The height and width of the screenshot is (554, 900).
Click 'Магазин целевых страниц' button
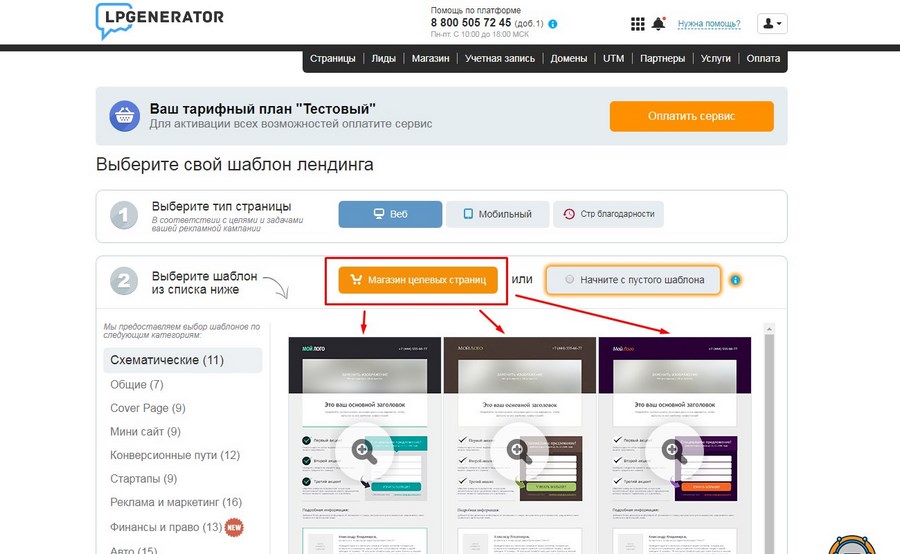click(x=418, y=280)
